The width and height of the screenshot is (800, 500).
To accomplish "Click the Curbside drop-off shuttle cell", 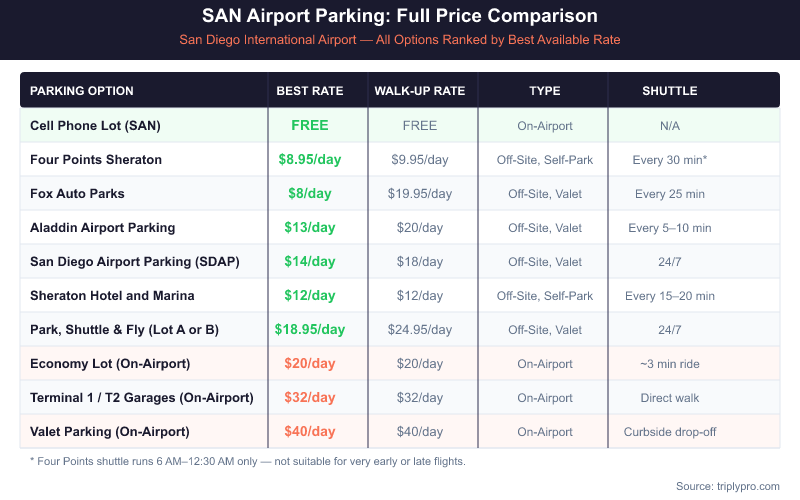I will [x=670, y=432].
